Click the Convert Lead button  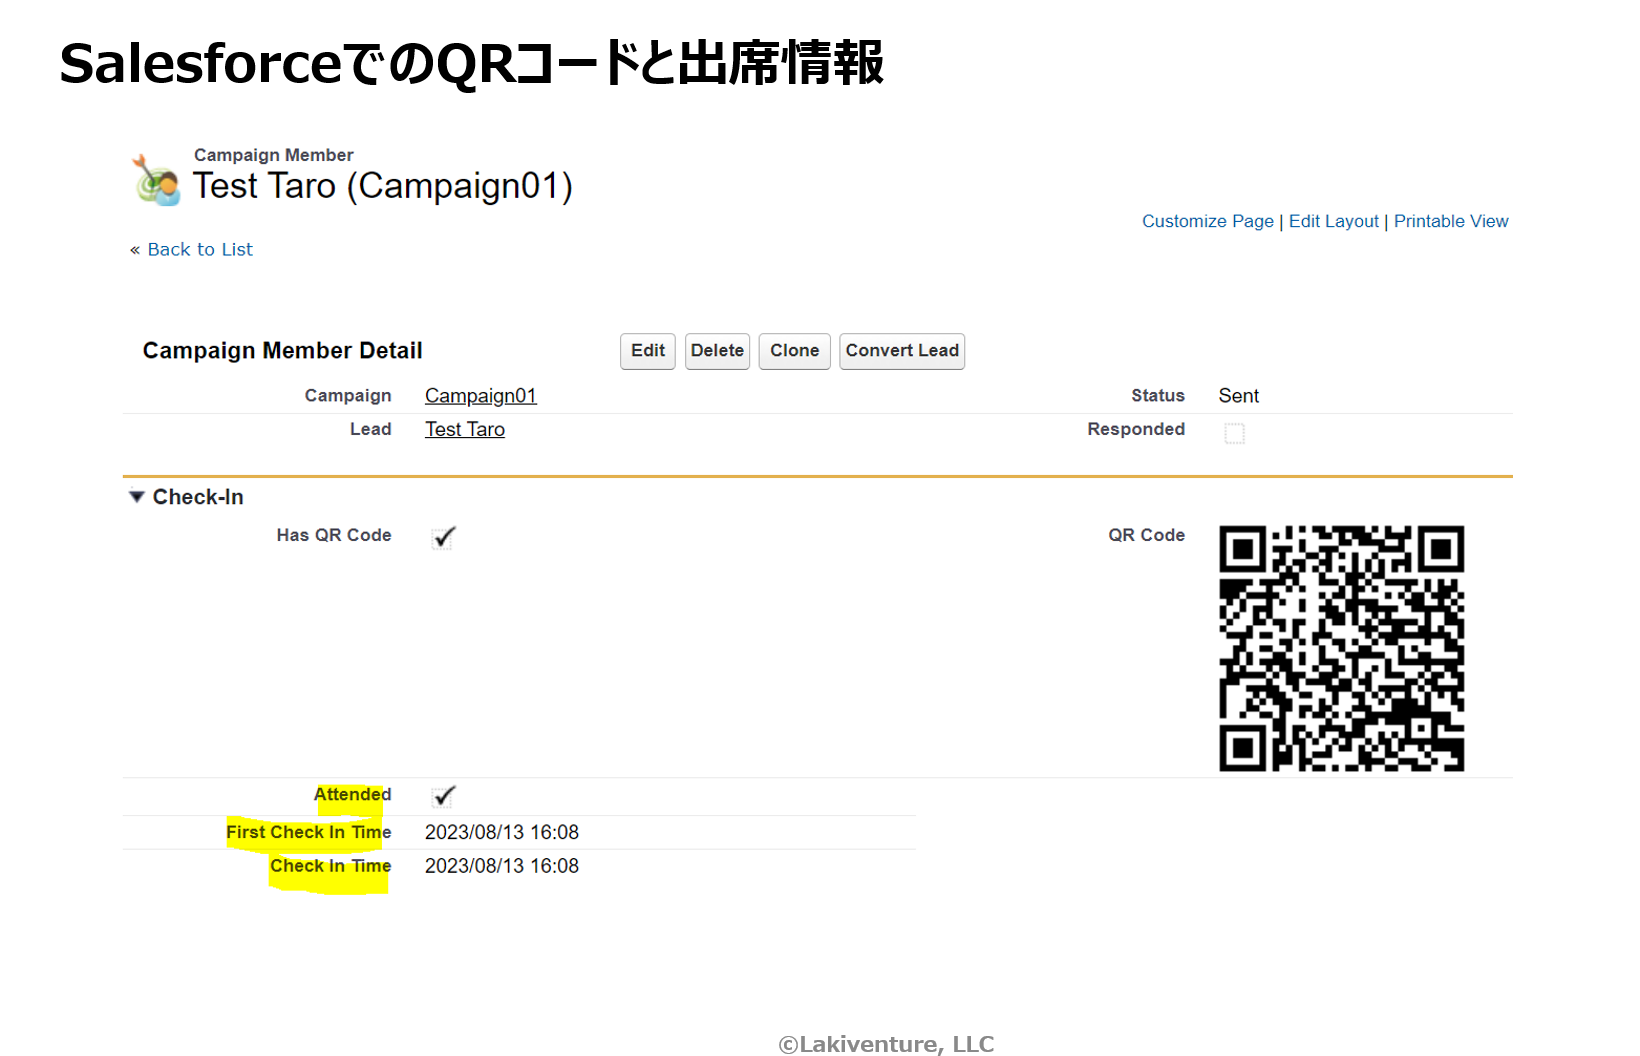(902, 351)
